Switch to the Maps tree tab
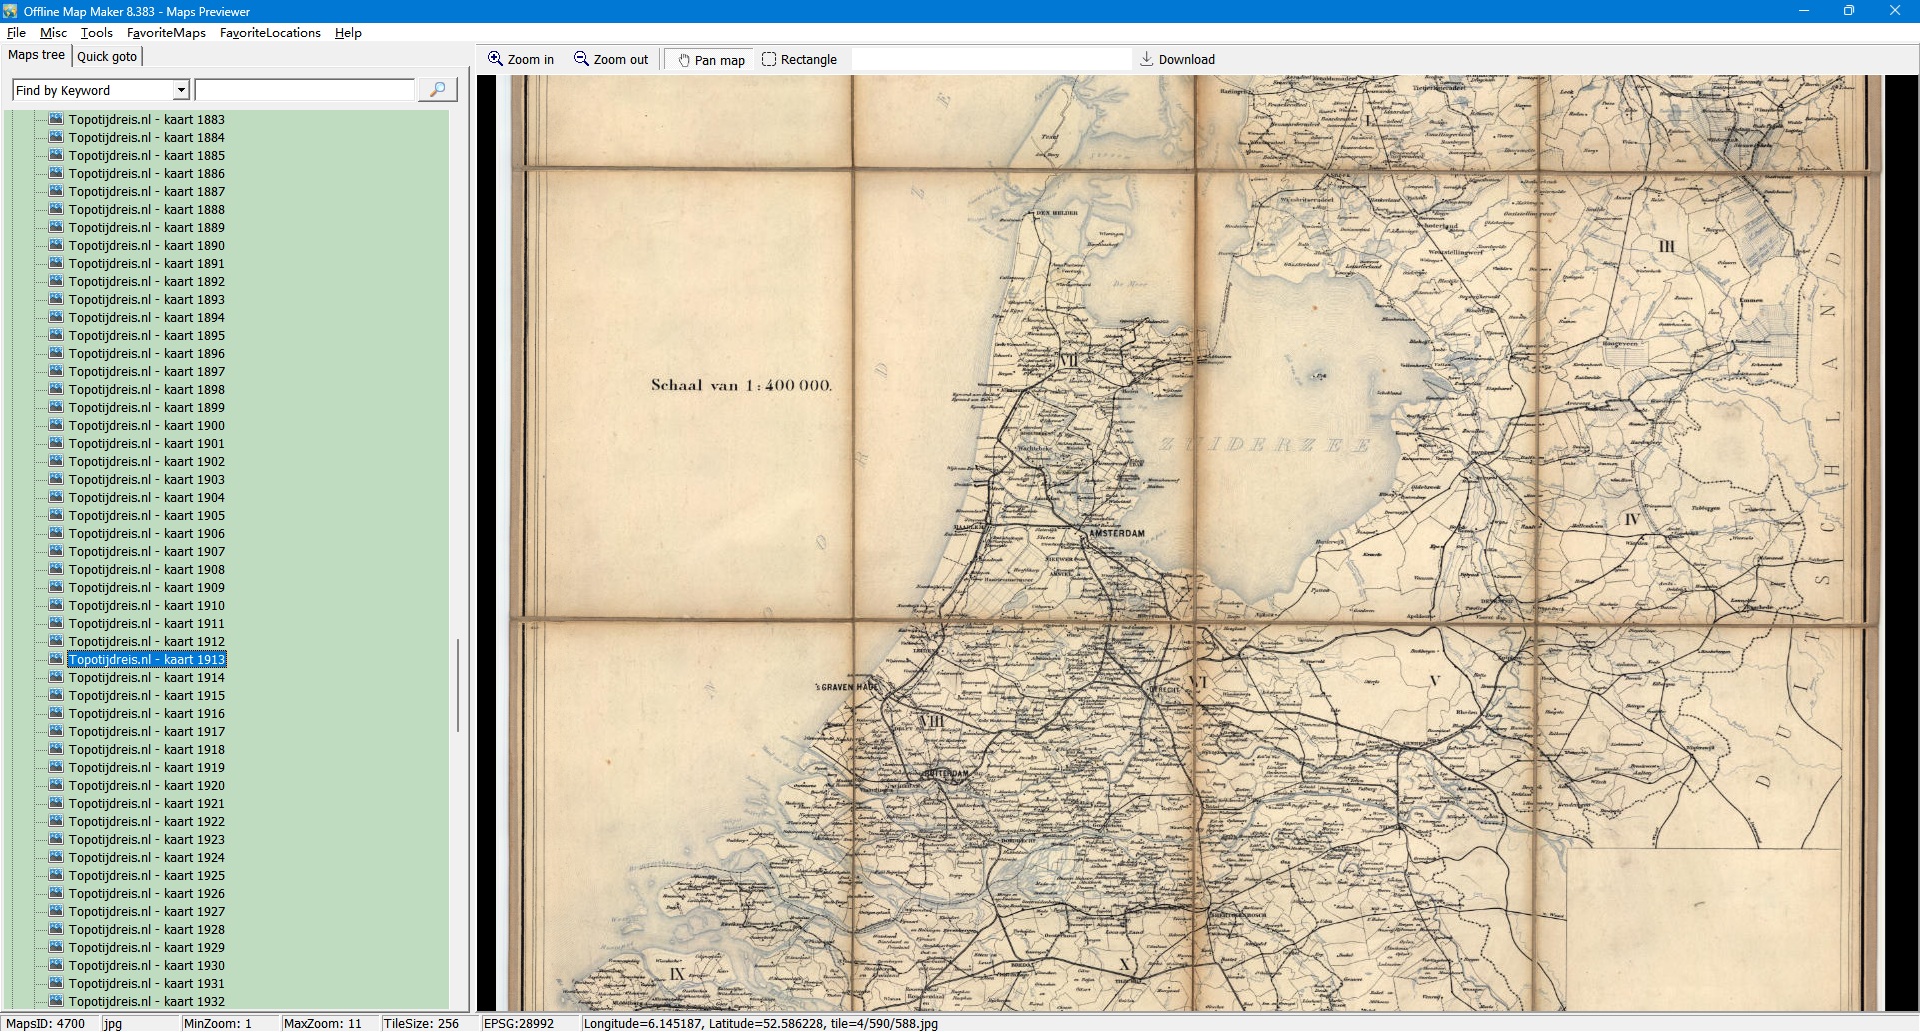Image resolution: width=1920 pixels, height=1032 pixels. 36,55
